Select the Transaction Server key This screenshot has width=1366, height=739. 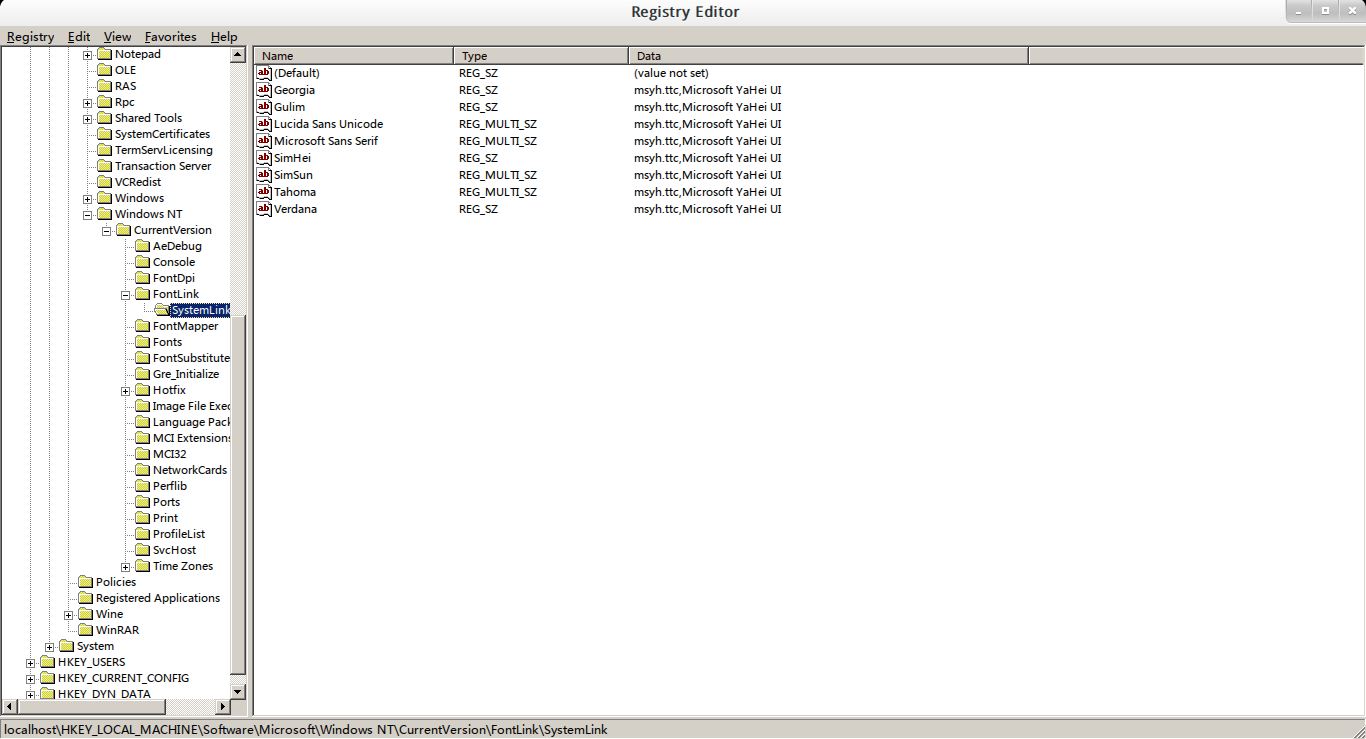tap(163, 166)
